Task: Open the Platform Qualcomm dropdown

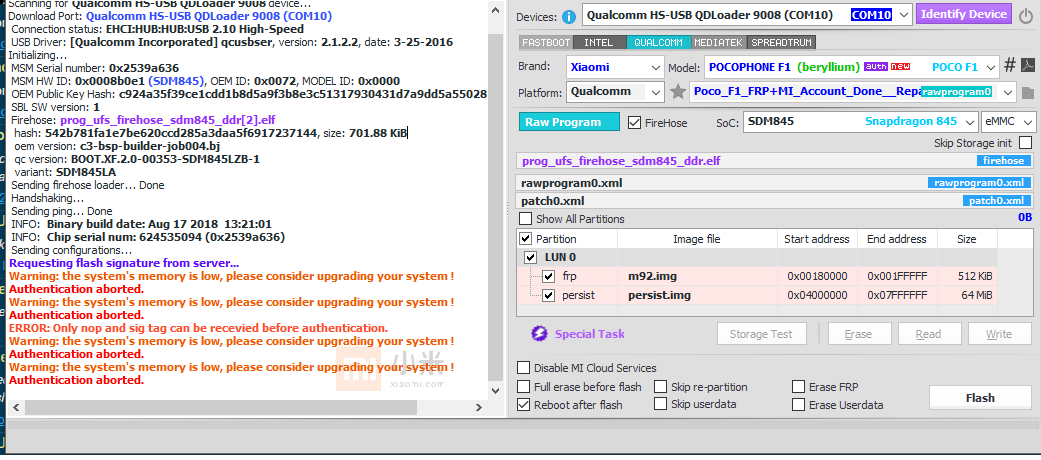Action: 656,92
